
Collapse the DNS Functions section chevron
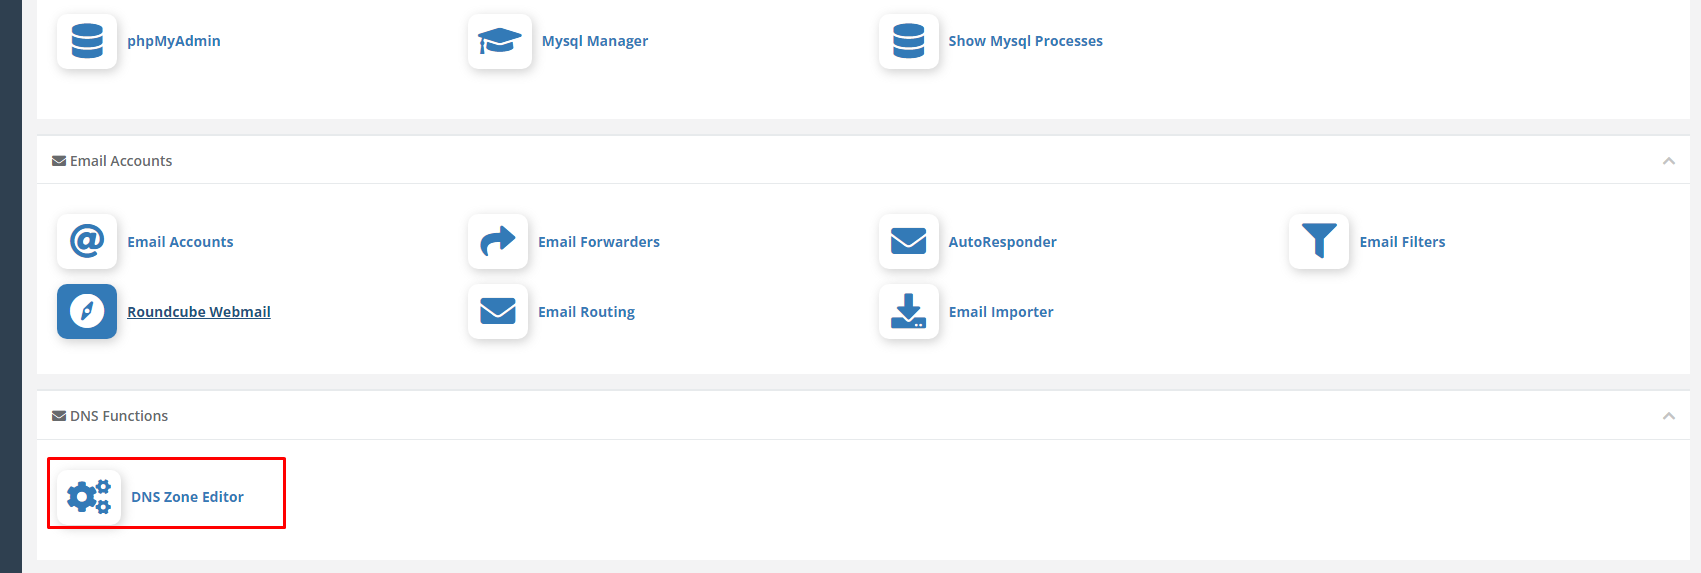coord(1668,416)
